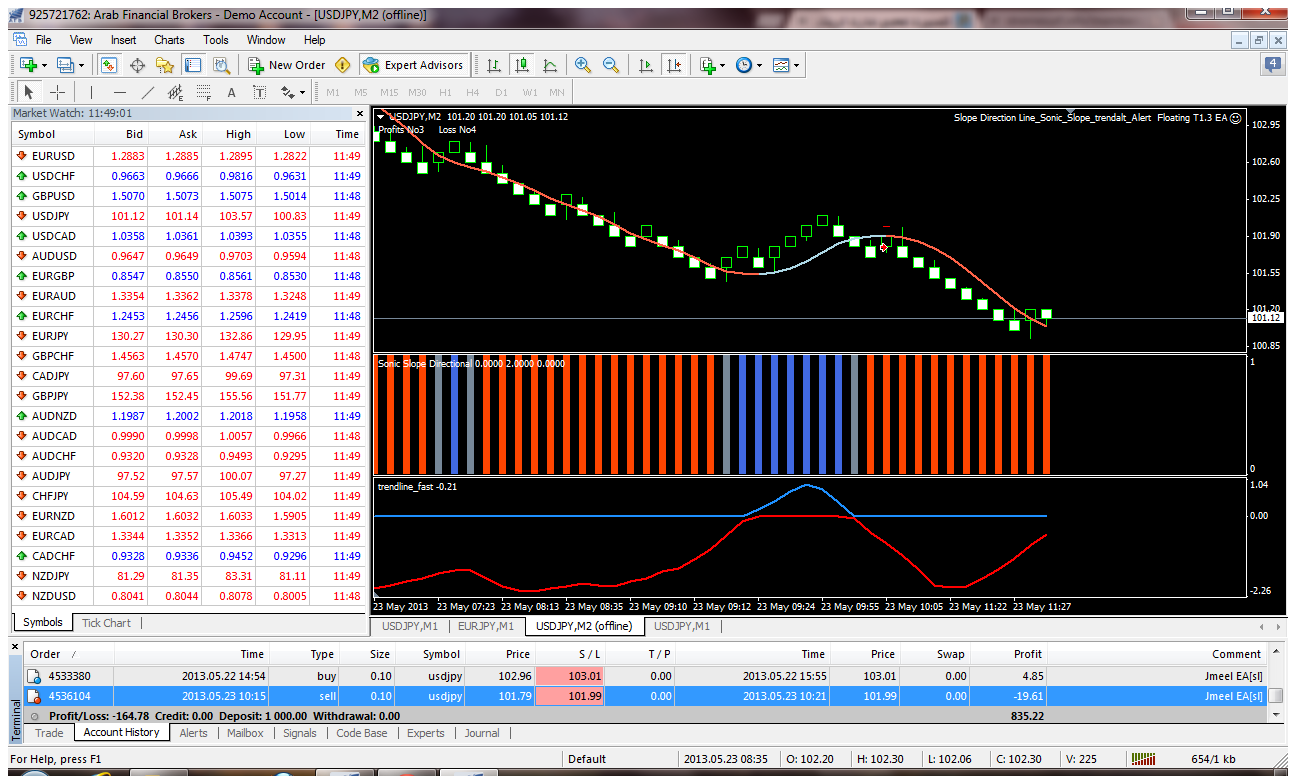Select the EURUSD row in Market Watch
Screen dimensions: 1296x776
187,156
